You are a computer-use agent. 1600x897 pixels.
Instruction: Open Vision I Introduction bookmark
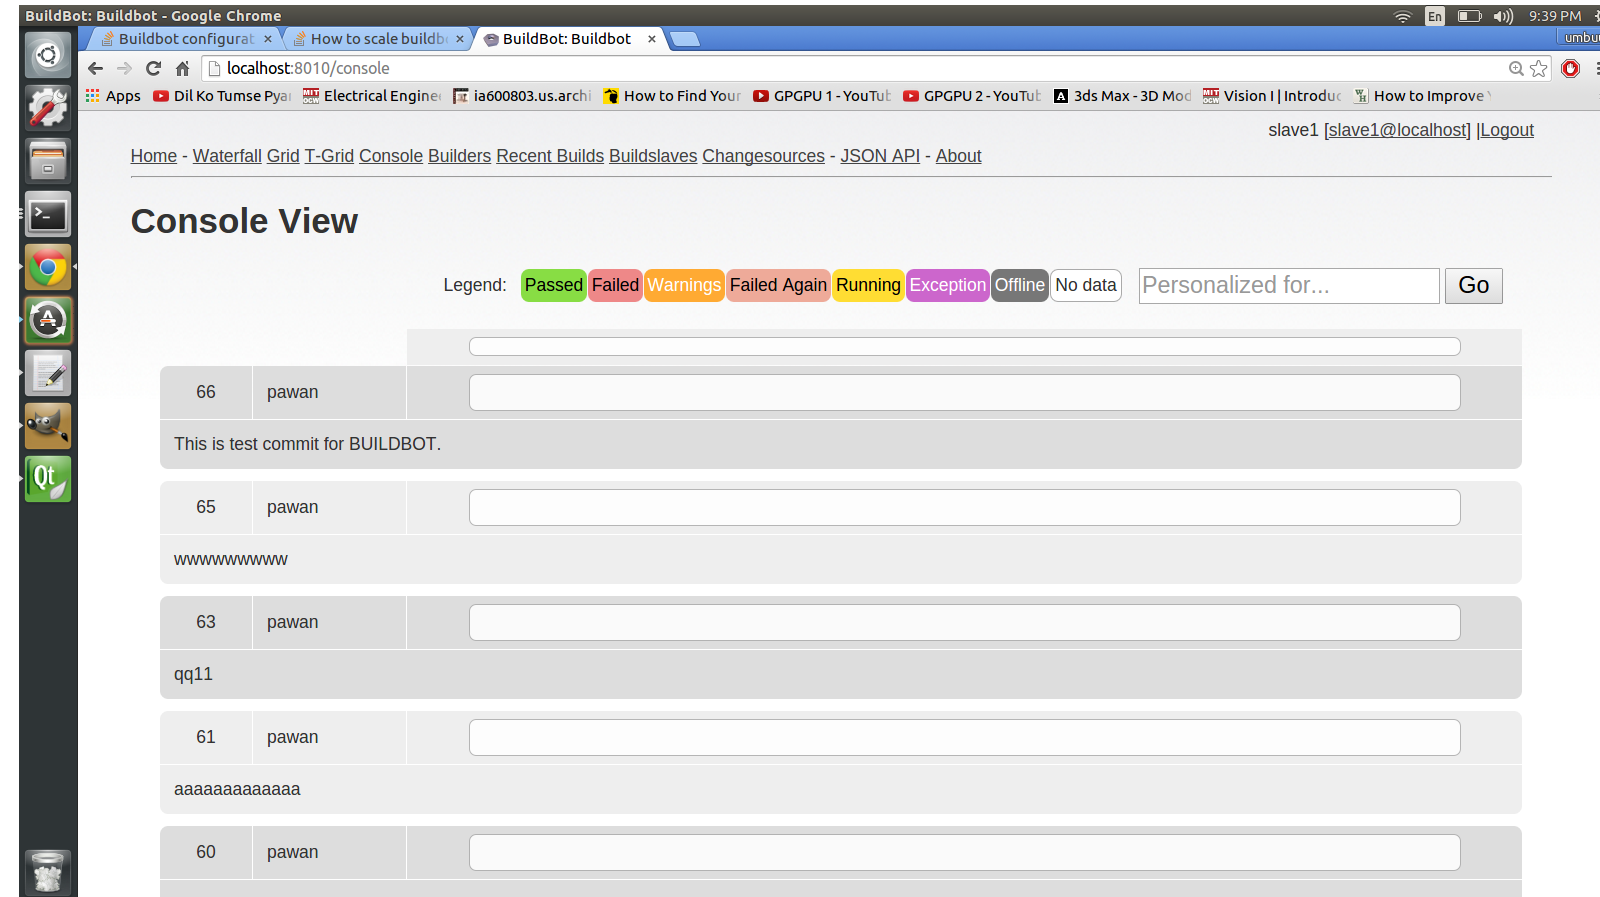coord(1272,96)
